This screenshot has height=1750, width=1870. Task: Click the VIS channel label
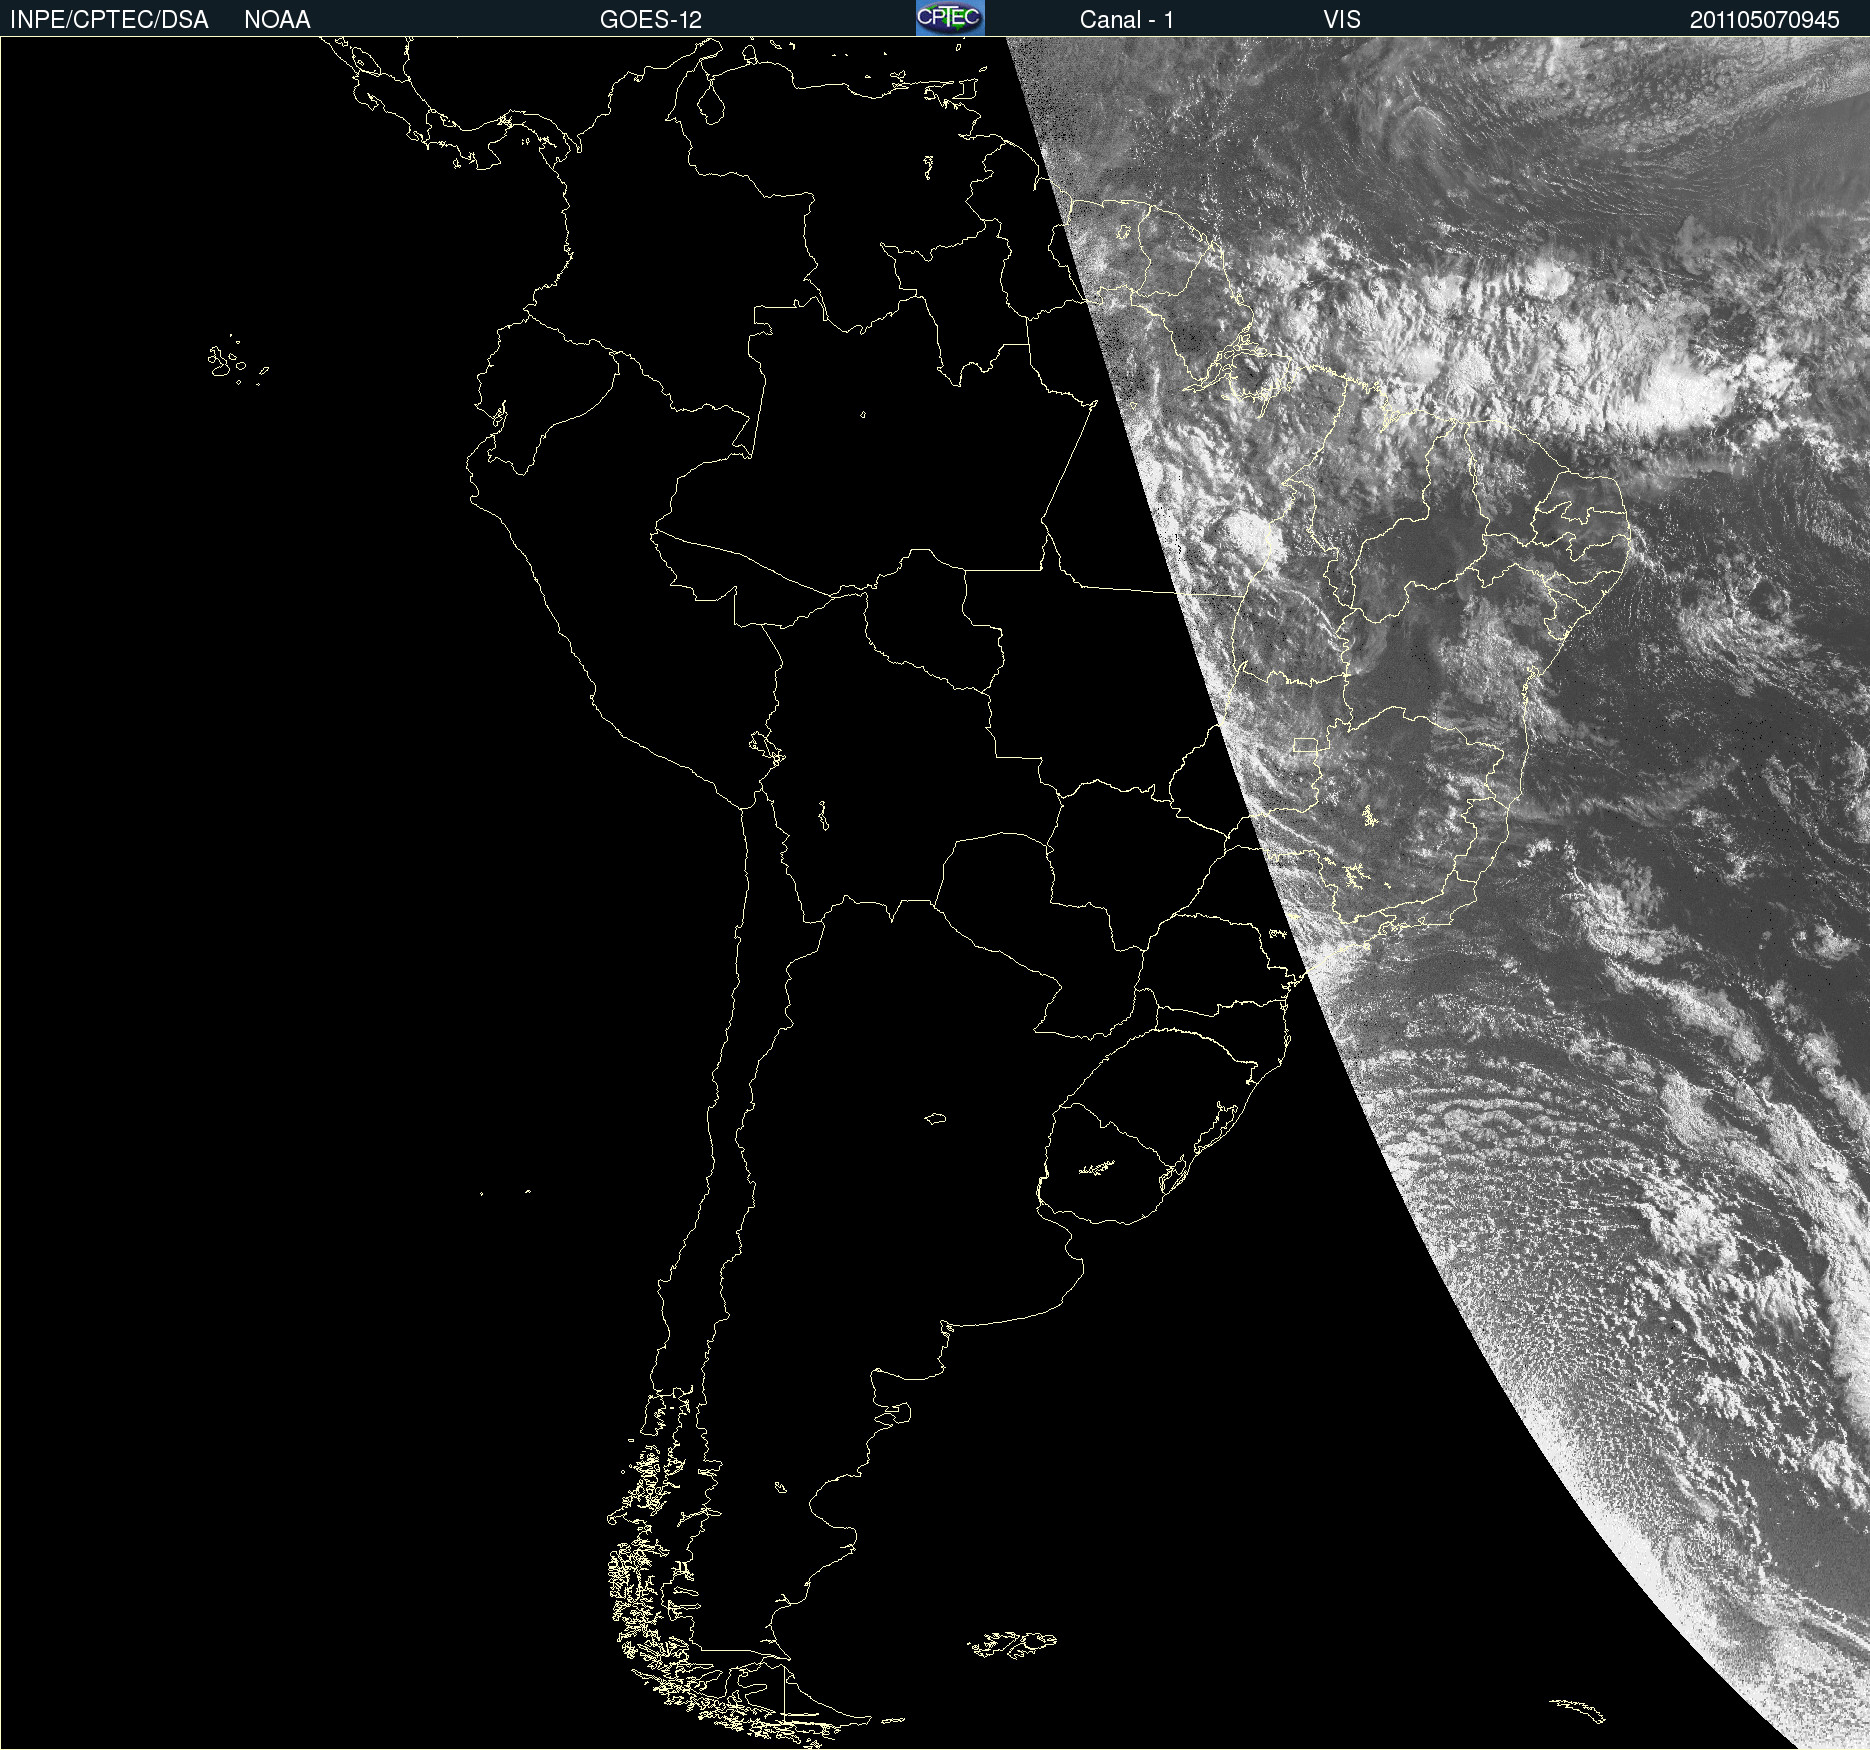click(x=1342, y=20)
